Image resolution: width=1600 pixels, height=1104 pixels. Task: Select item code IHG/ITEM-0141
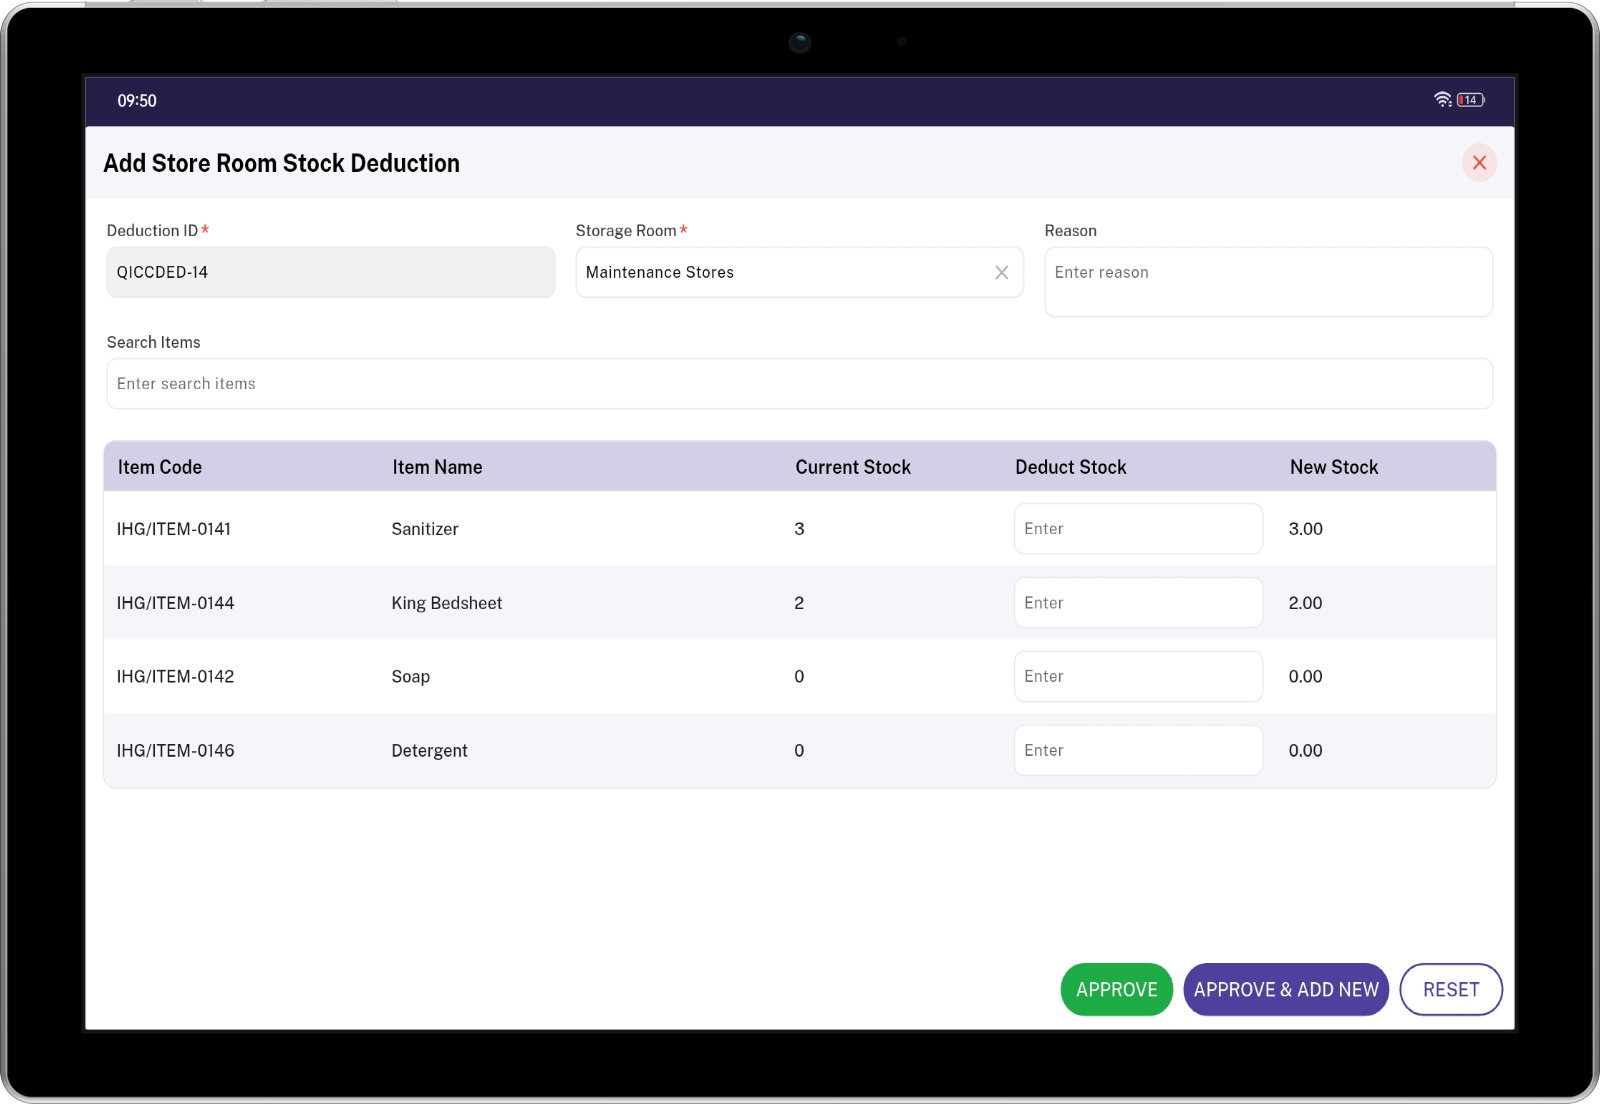pos(174,529)
